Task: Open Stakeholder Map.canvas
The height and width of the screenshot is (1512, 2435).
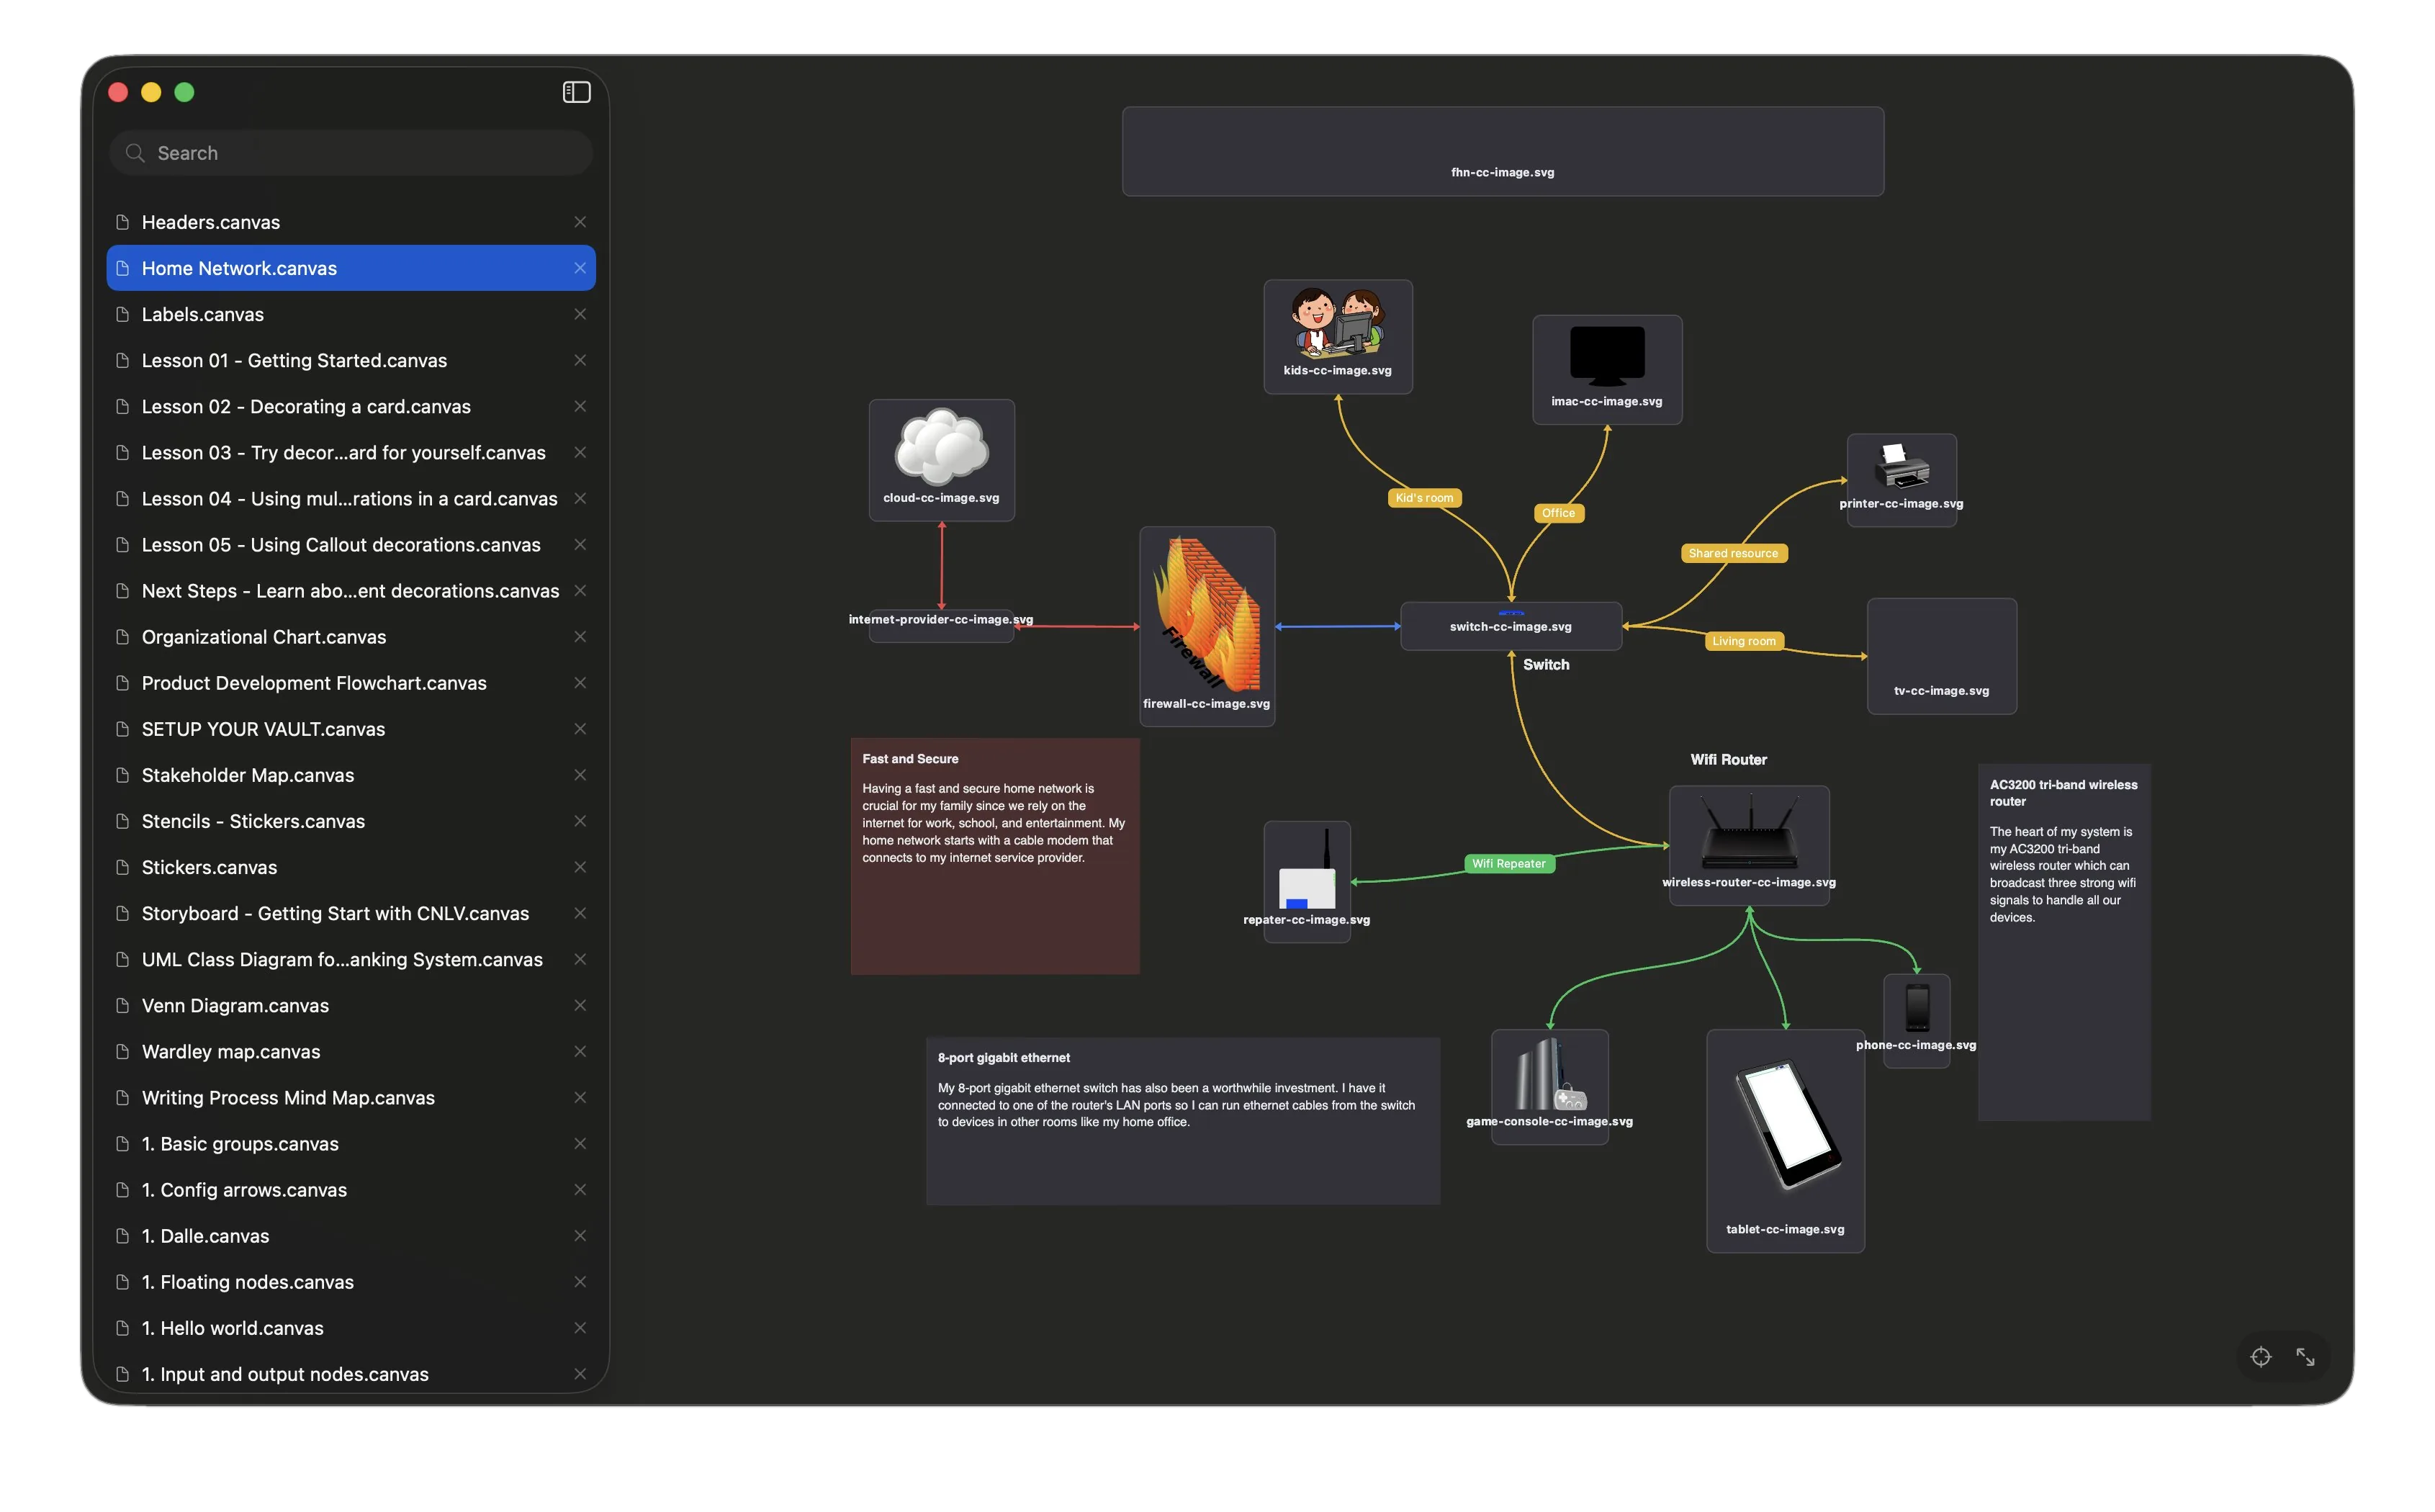Action: tap(351, 775)
